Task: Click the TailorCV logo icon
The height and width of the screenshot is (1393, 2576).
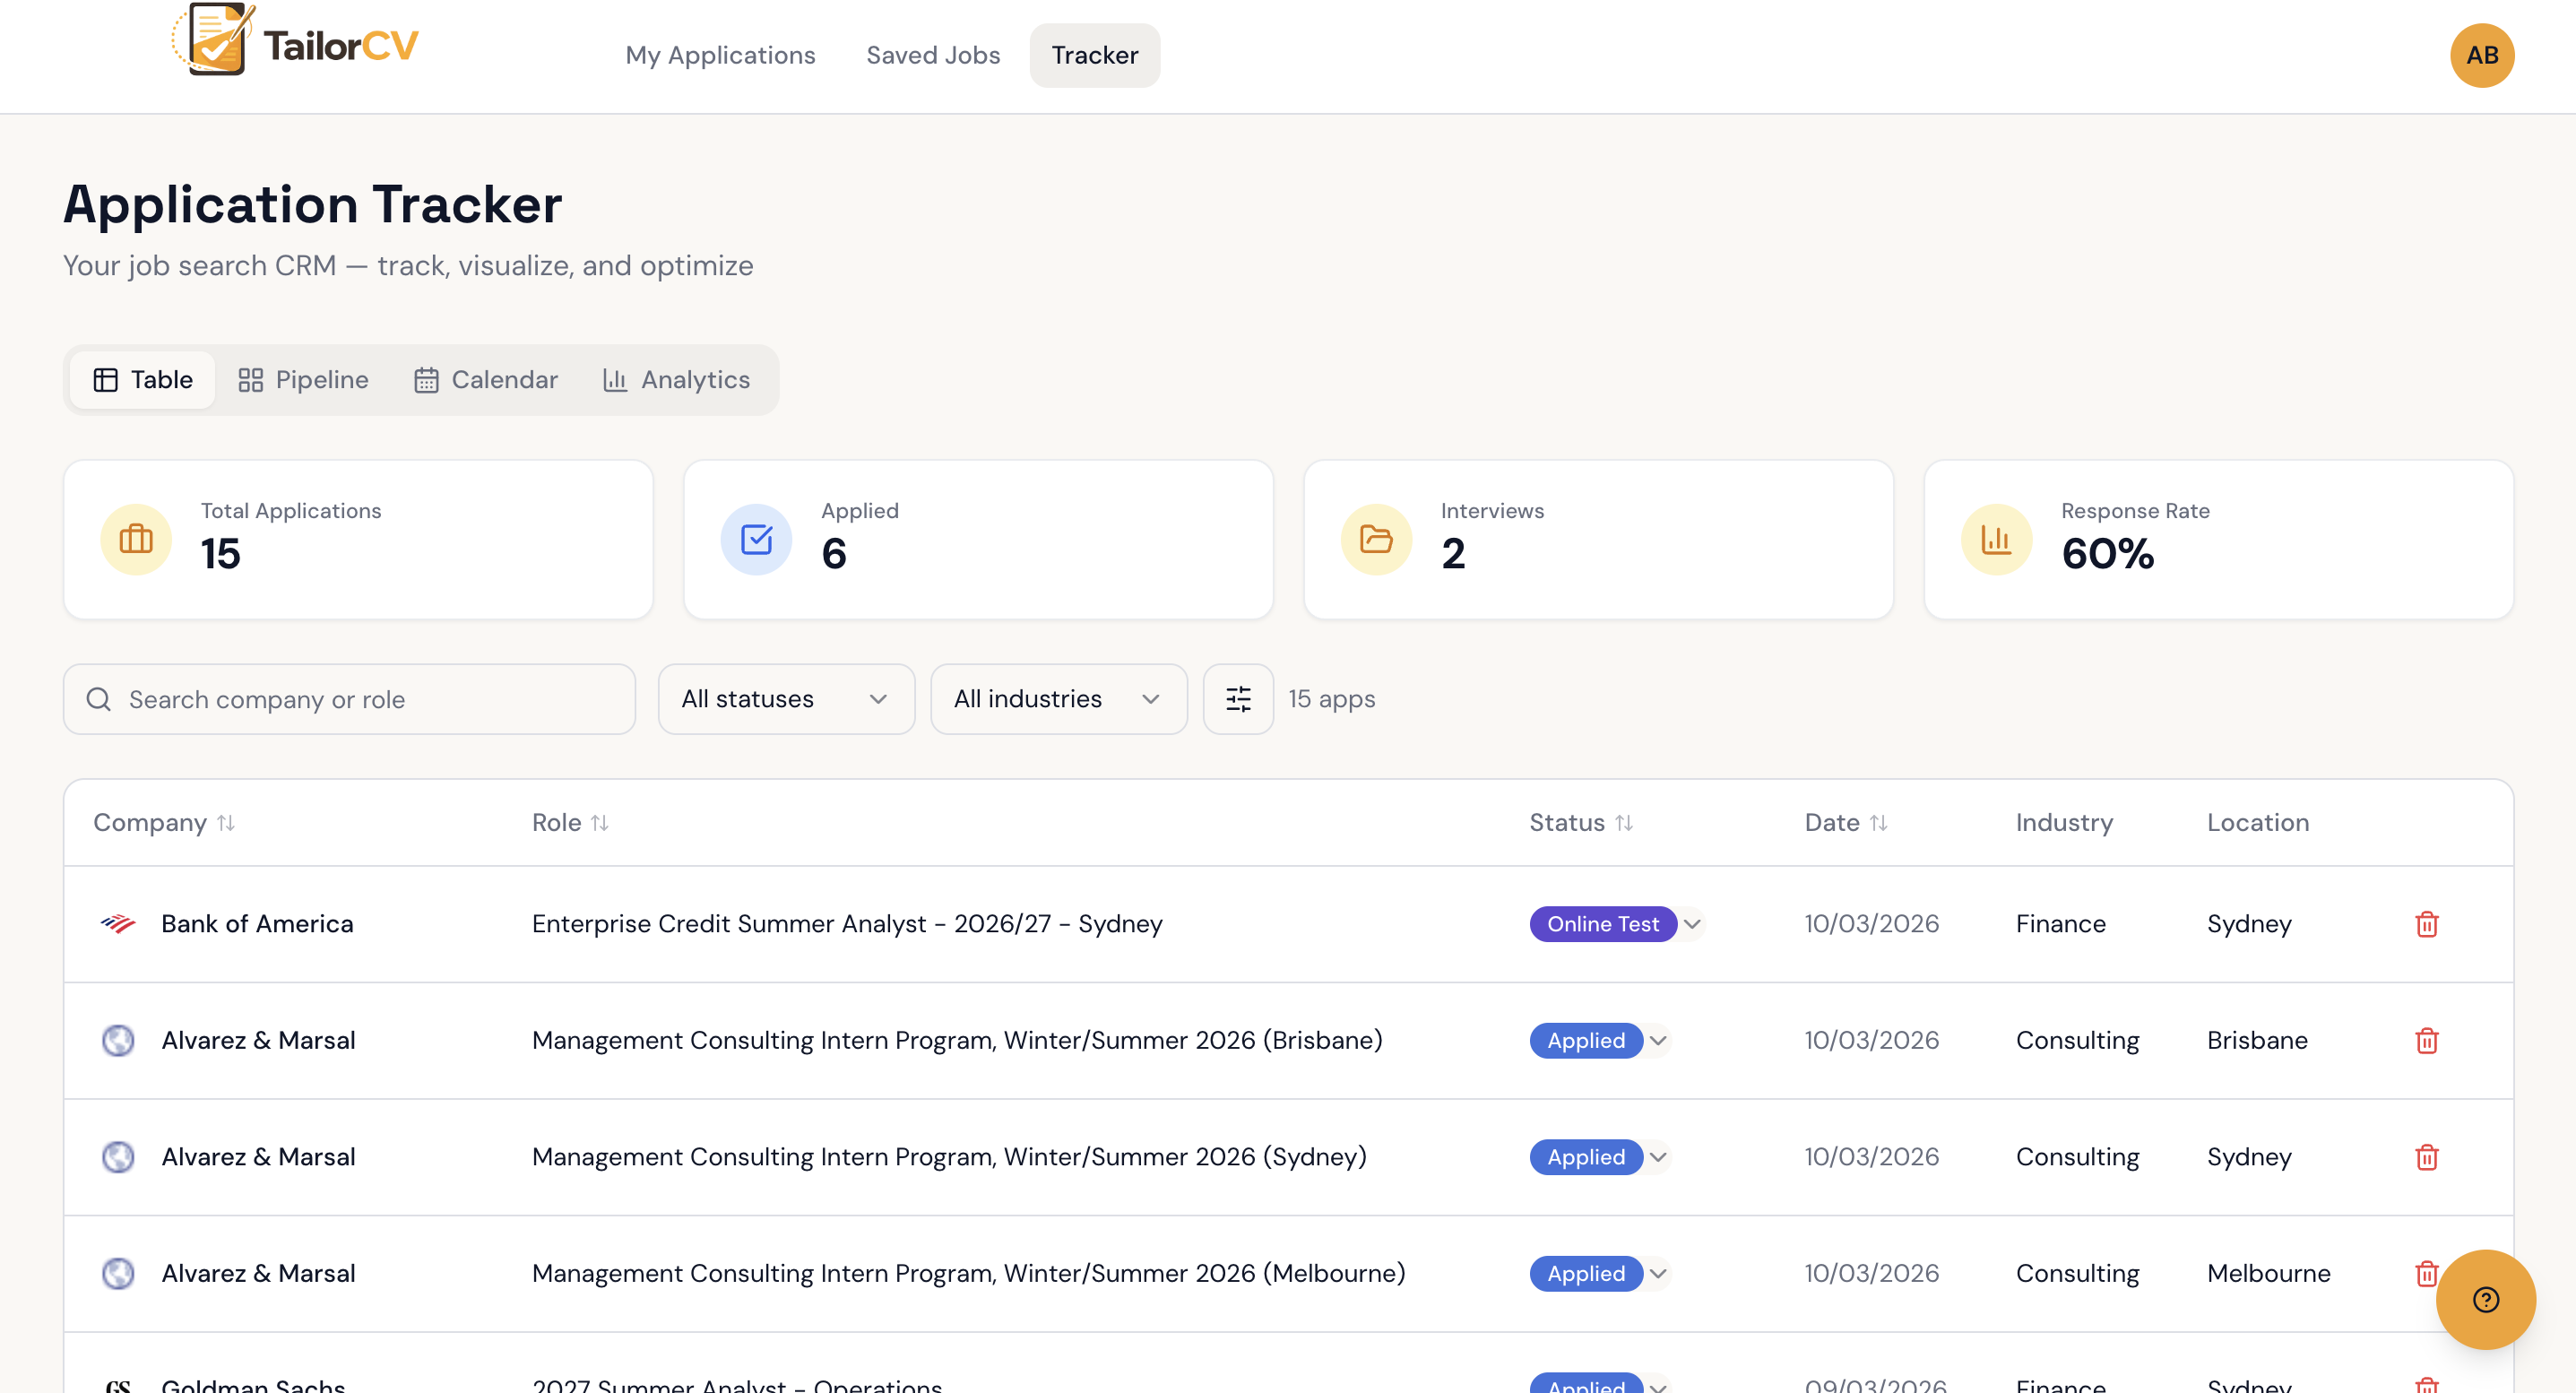Action: click(x=208, y=40)
